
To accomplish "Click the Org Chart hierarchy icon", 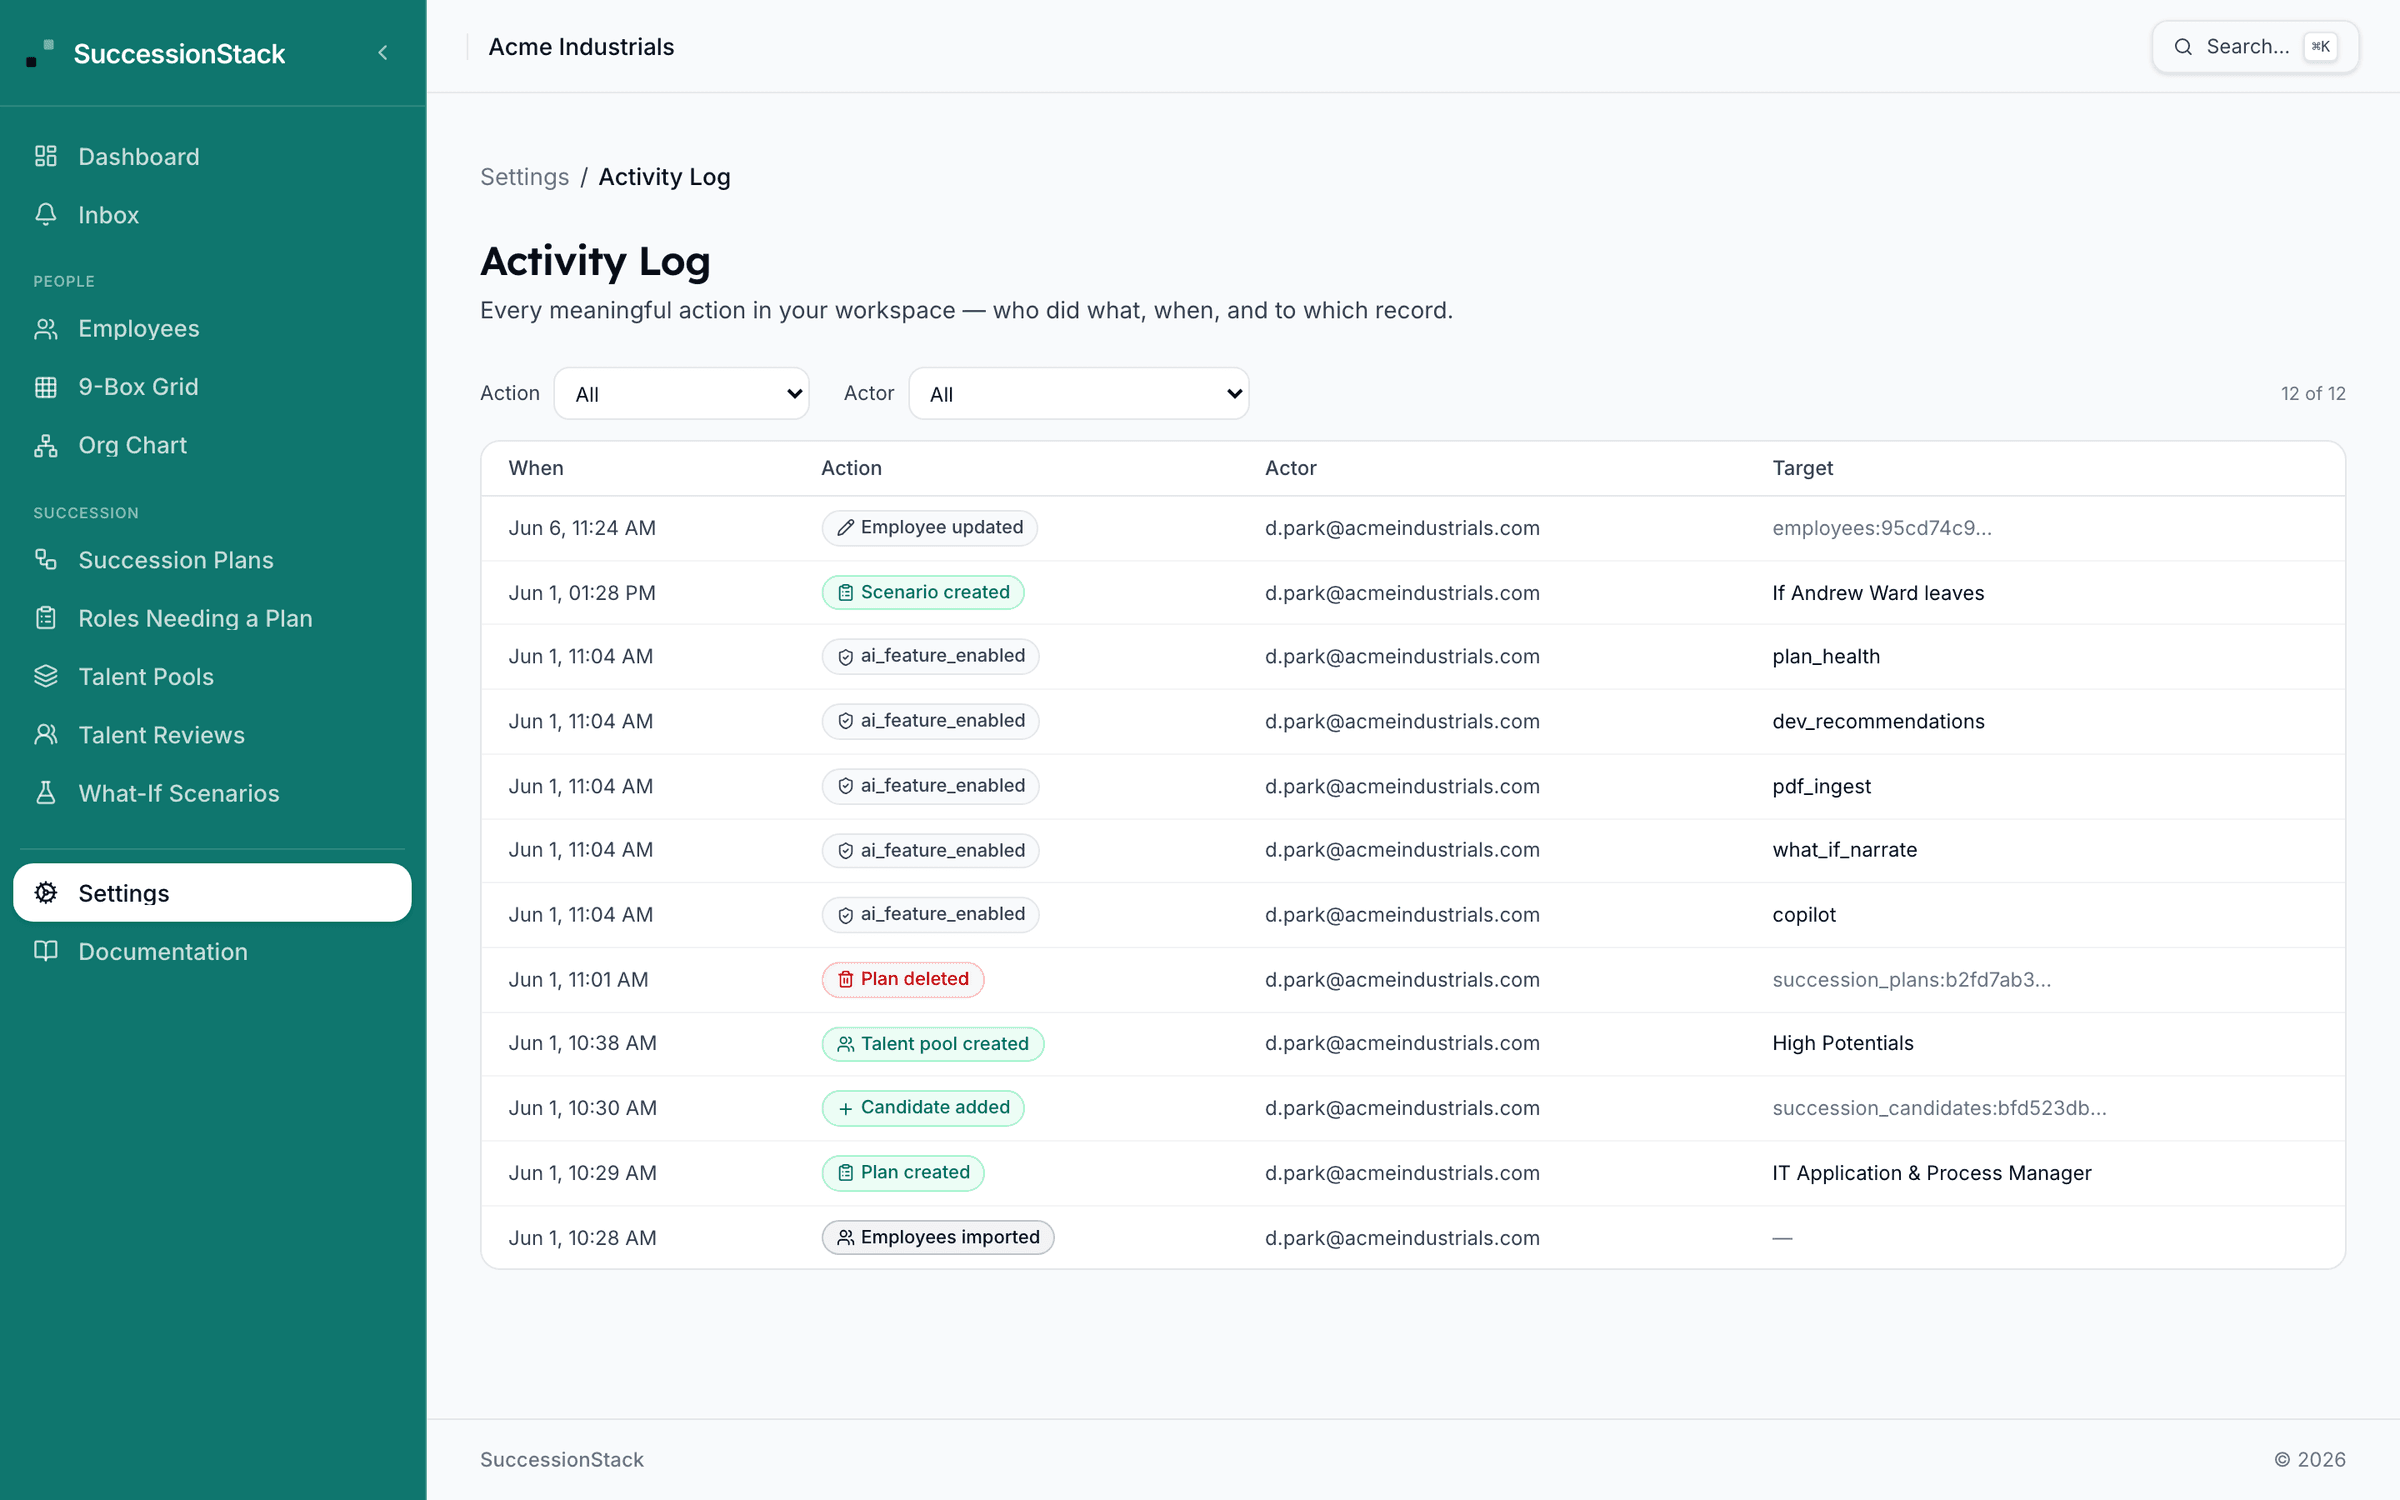I will [46, 445].
